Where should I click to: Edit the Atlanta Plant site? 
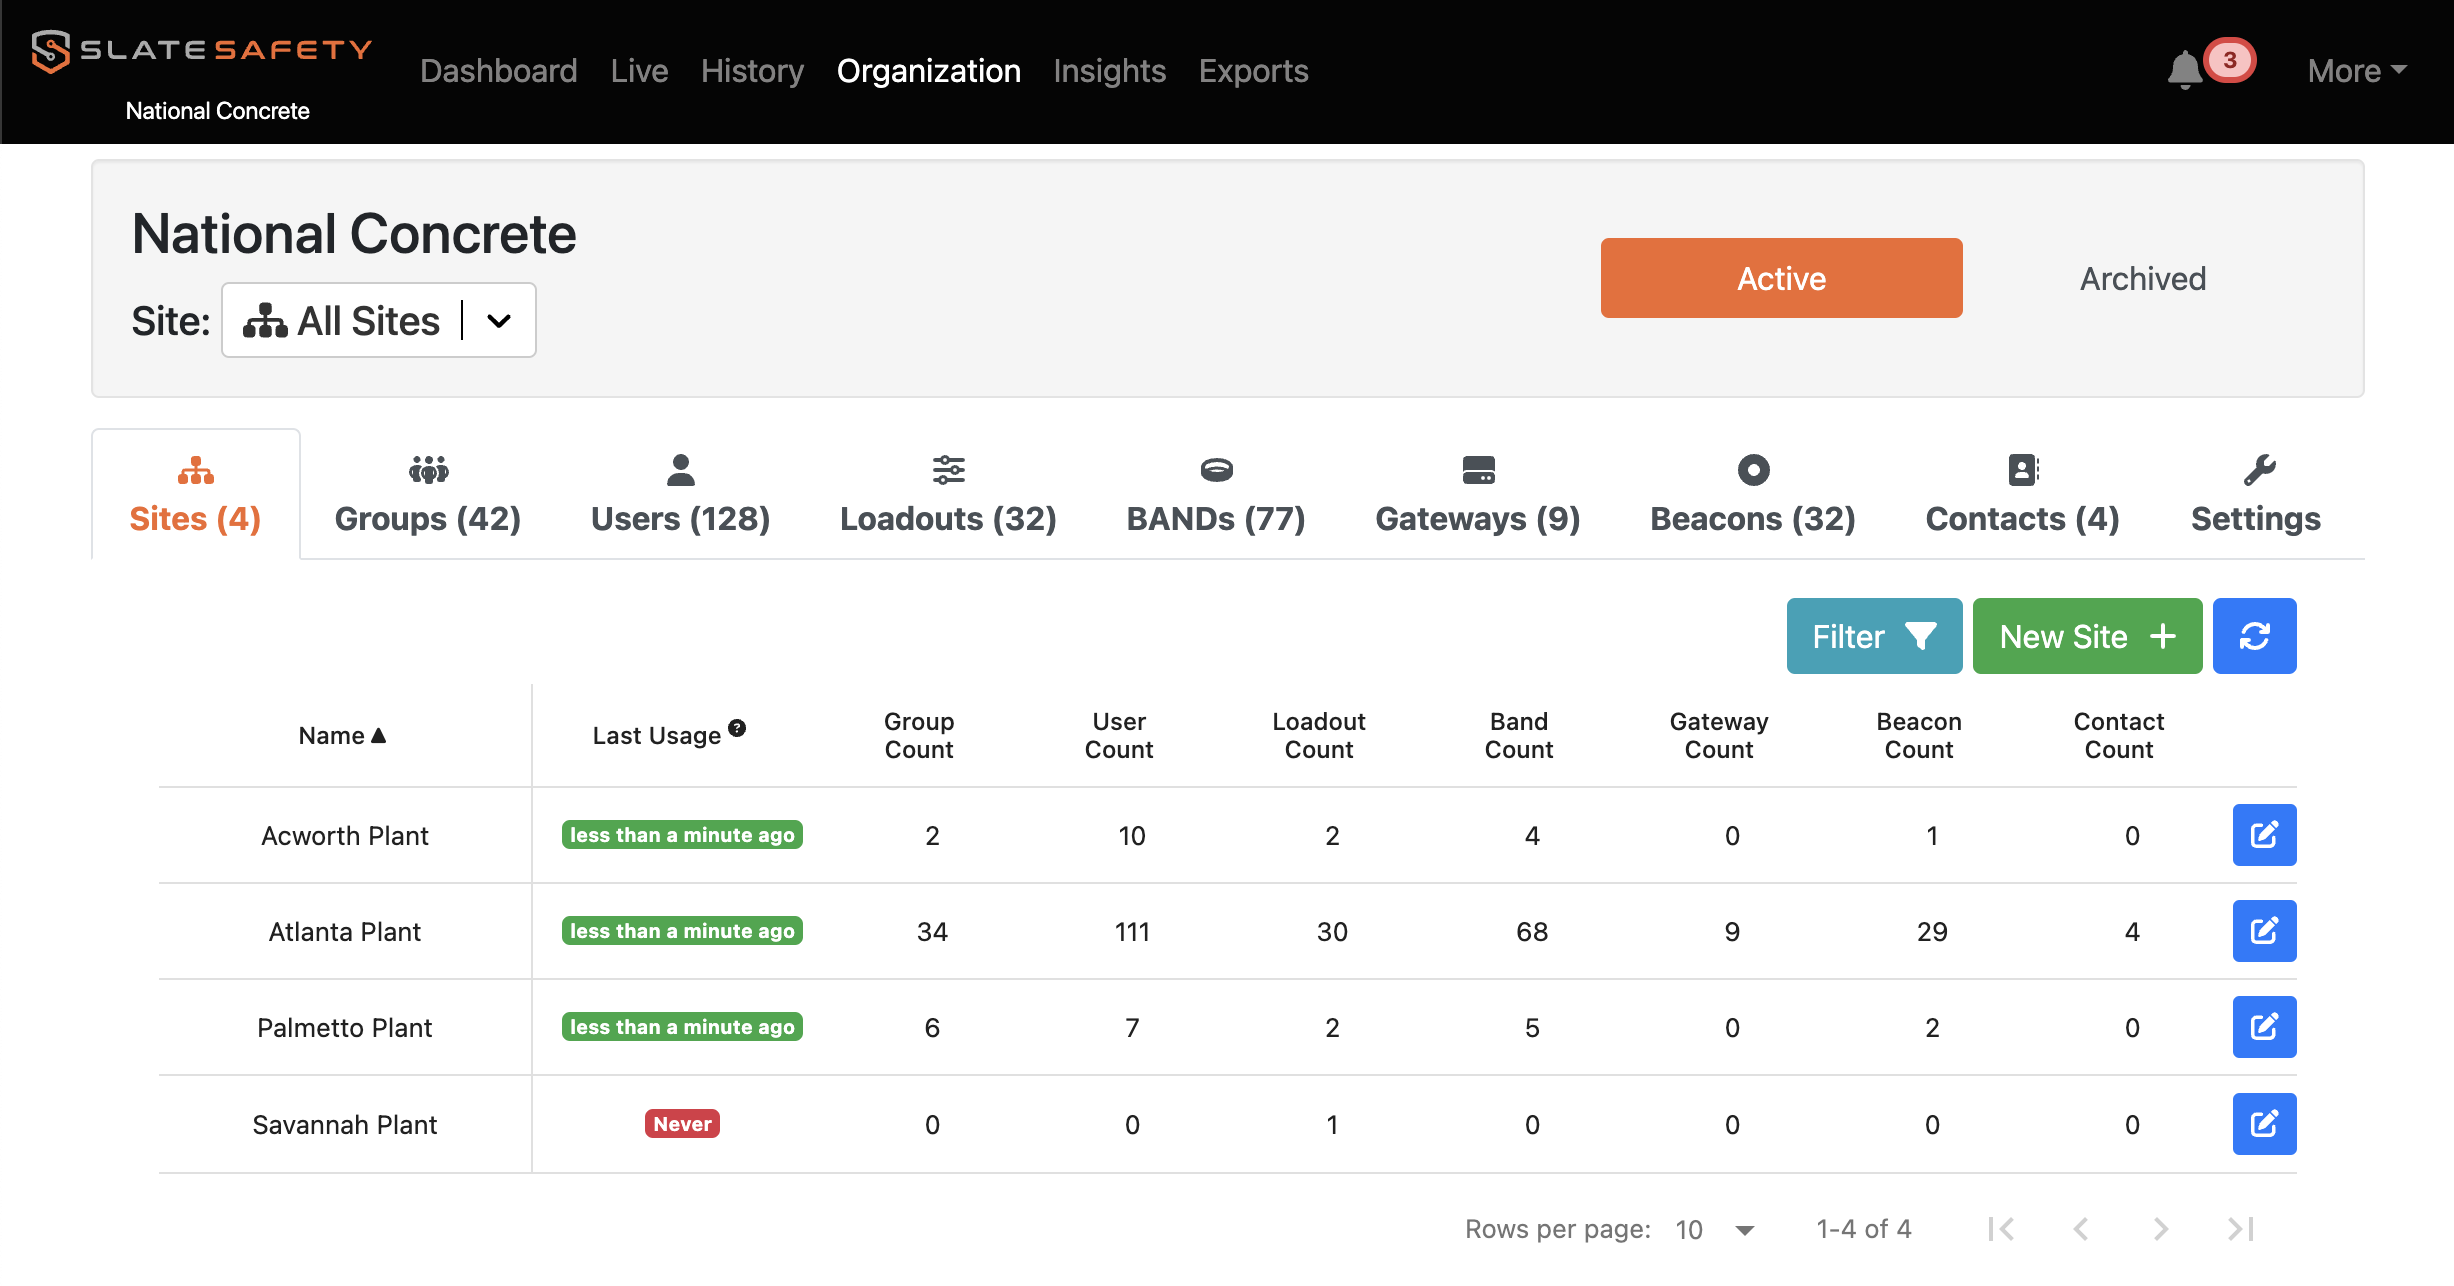tap(2264, 931)
